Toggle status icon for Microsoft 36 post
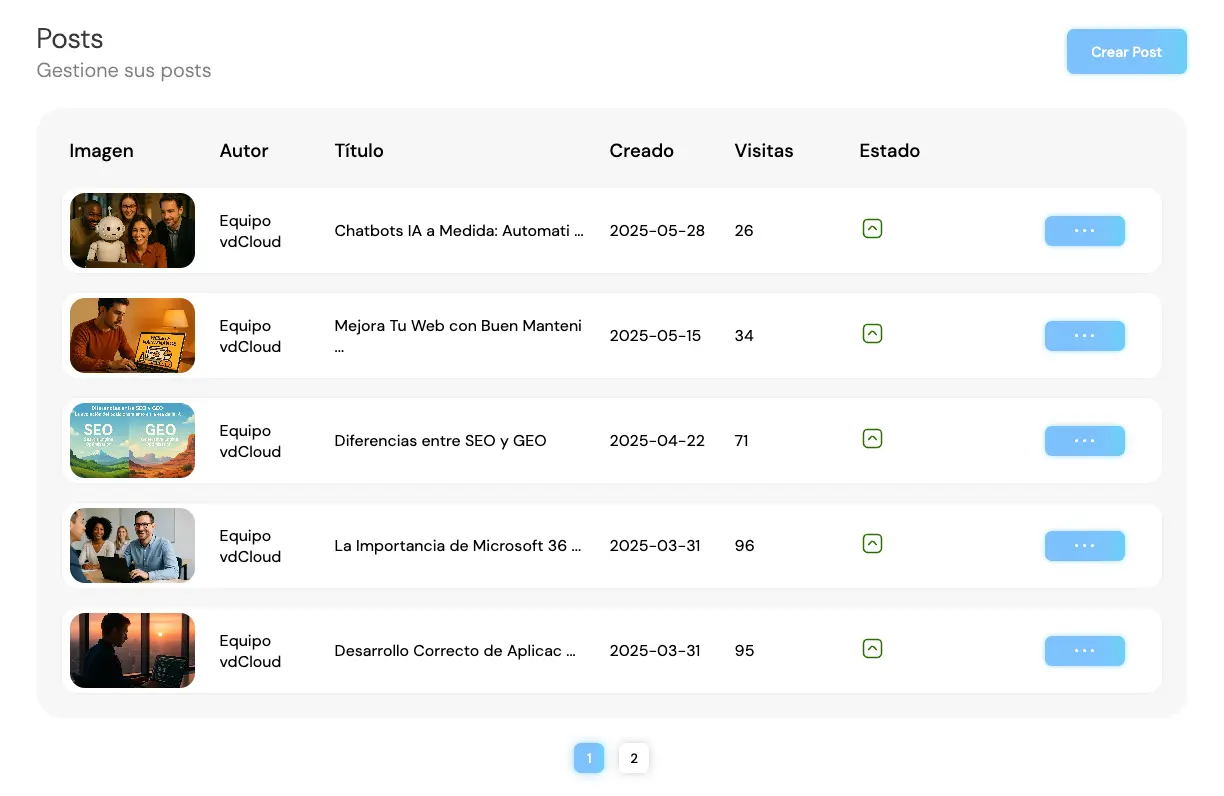The image size is (1224, 796). click(872, 544)
